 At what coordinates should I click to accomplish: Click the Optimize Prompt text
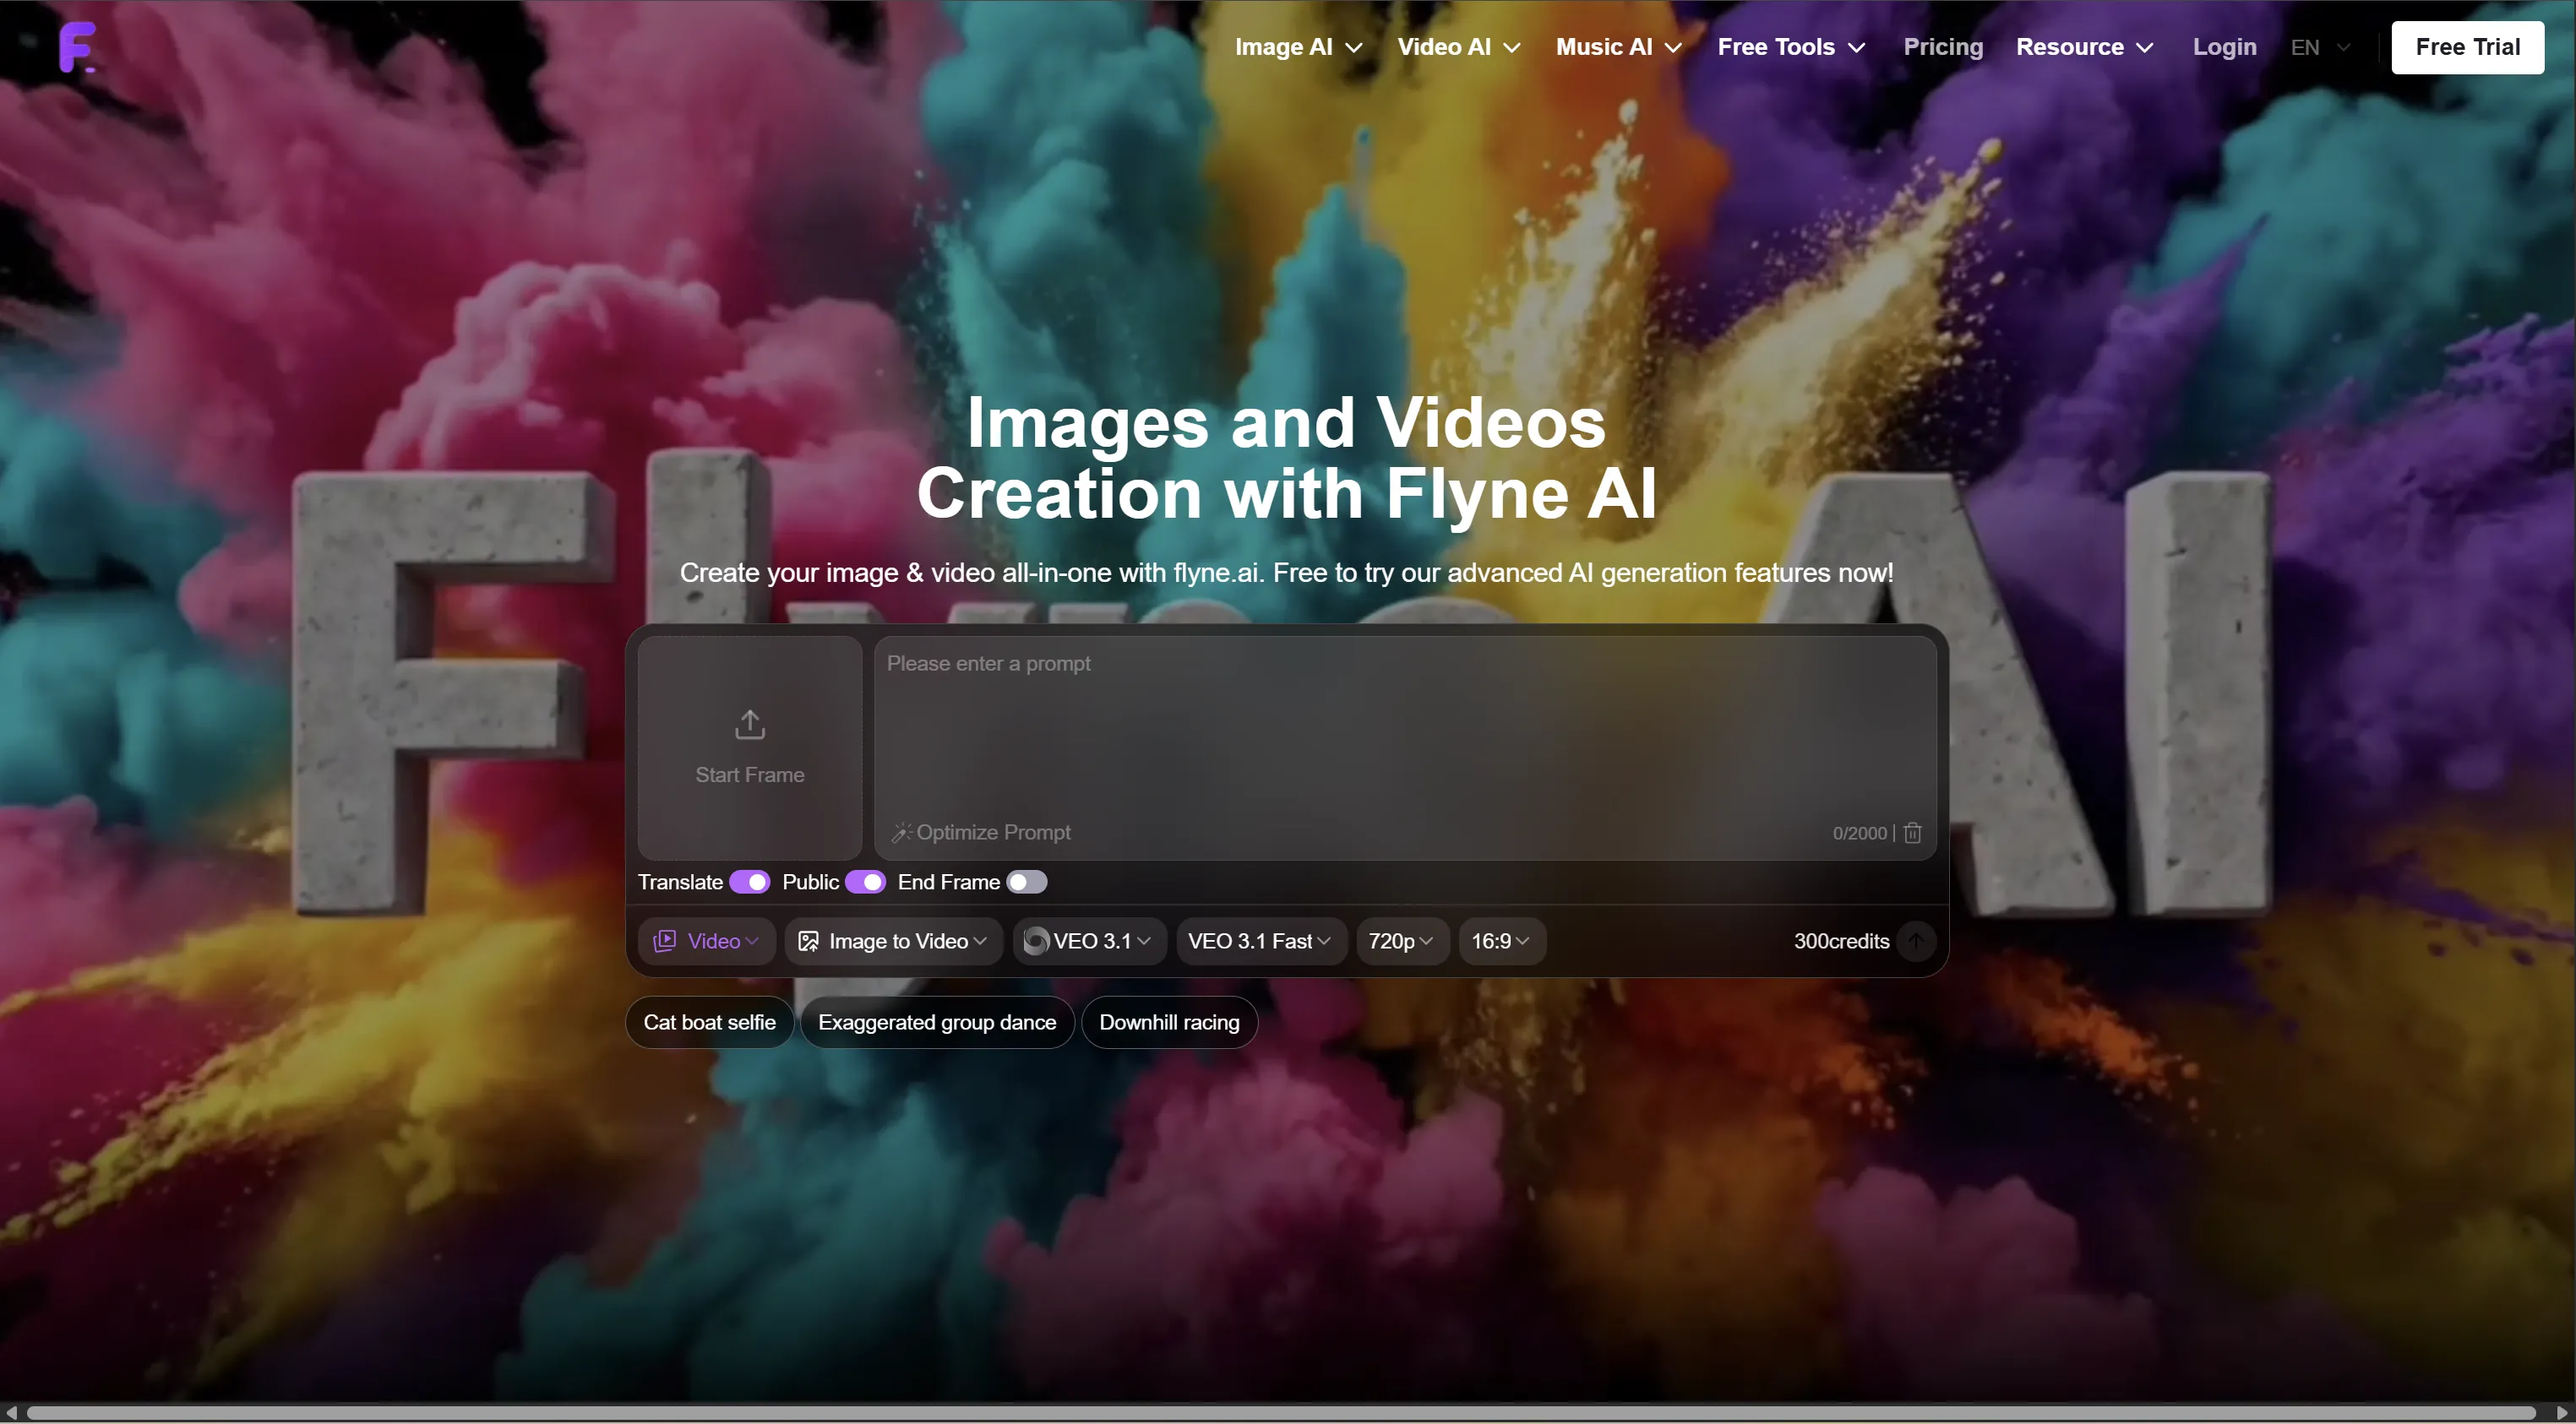993,832
